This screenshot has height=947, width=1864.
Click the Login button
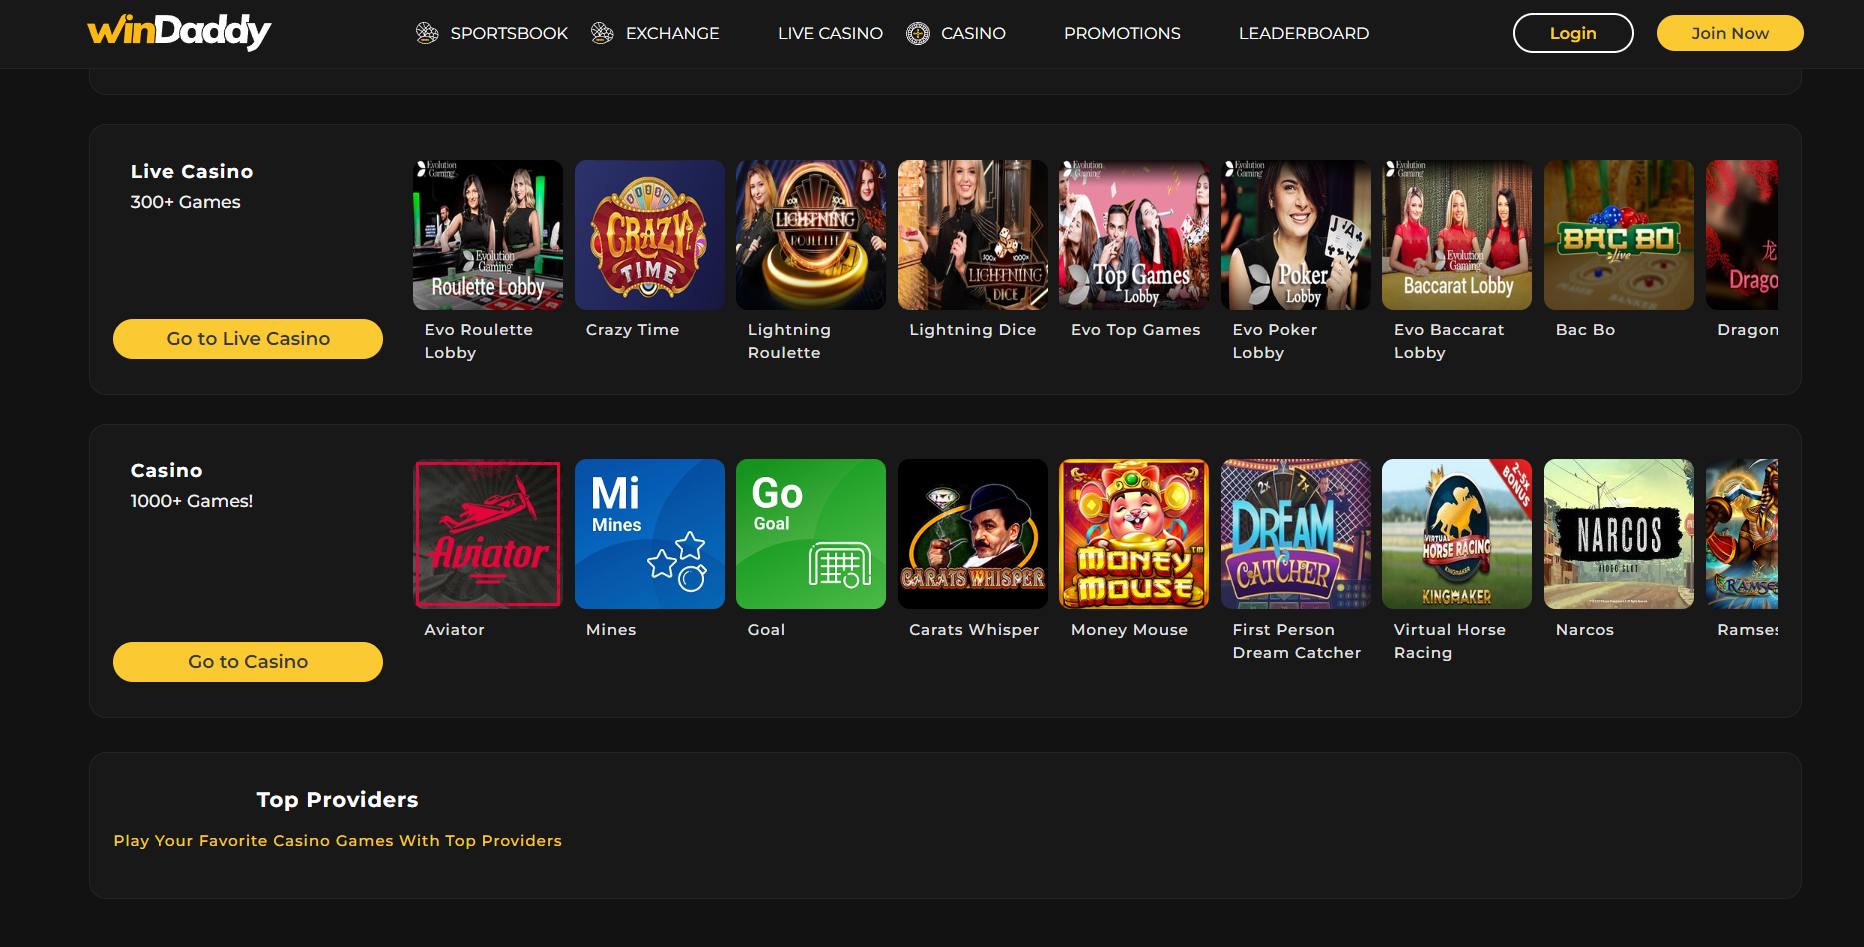click(x=1573, y=33)
